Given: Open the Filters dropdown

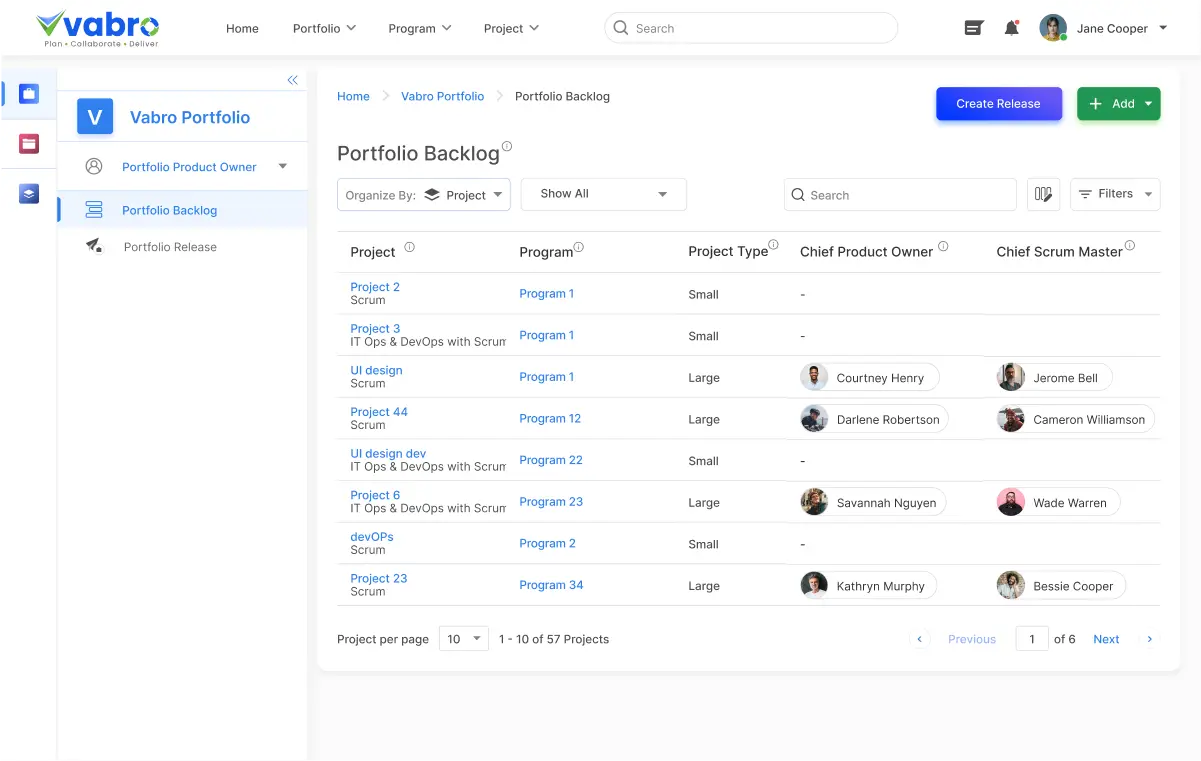Looking at the screenshot, I should 1115,194.
